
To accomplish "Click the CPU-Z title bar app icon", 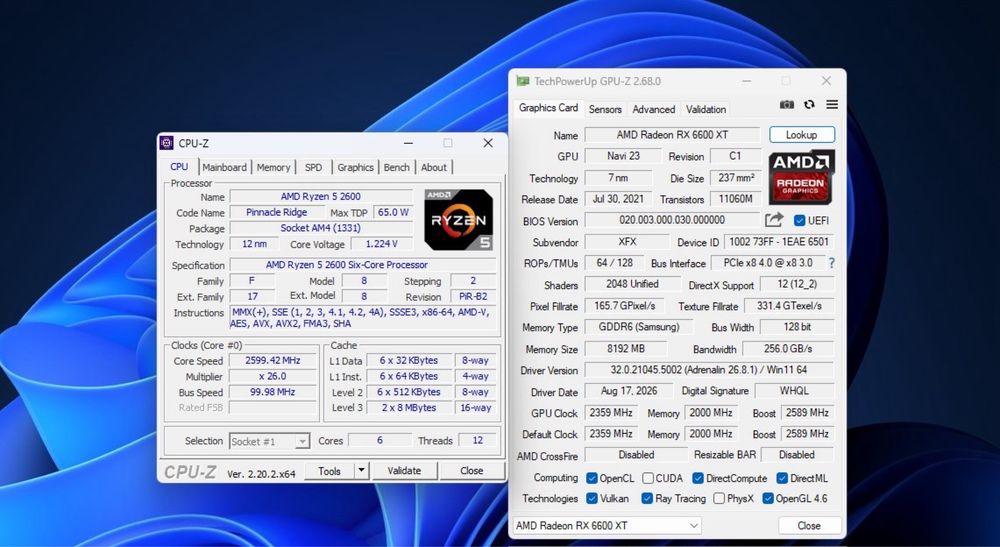I will coord(166,143).
